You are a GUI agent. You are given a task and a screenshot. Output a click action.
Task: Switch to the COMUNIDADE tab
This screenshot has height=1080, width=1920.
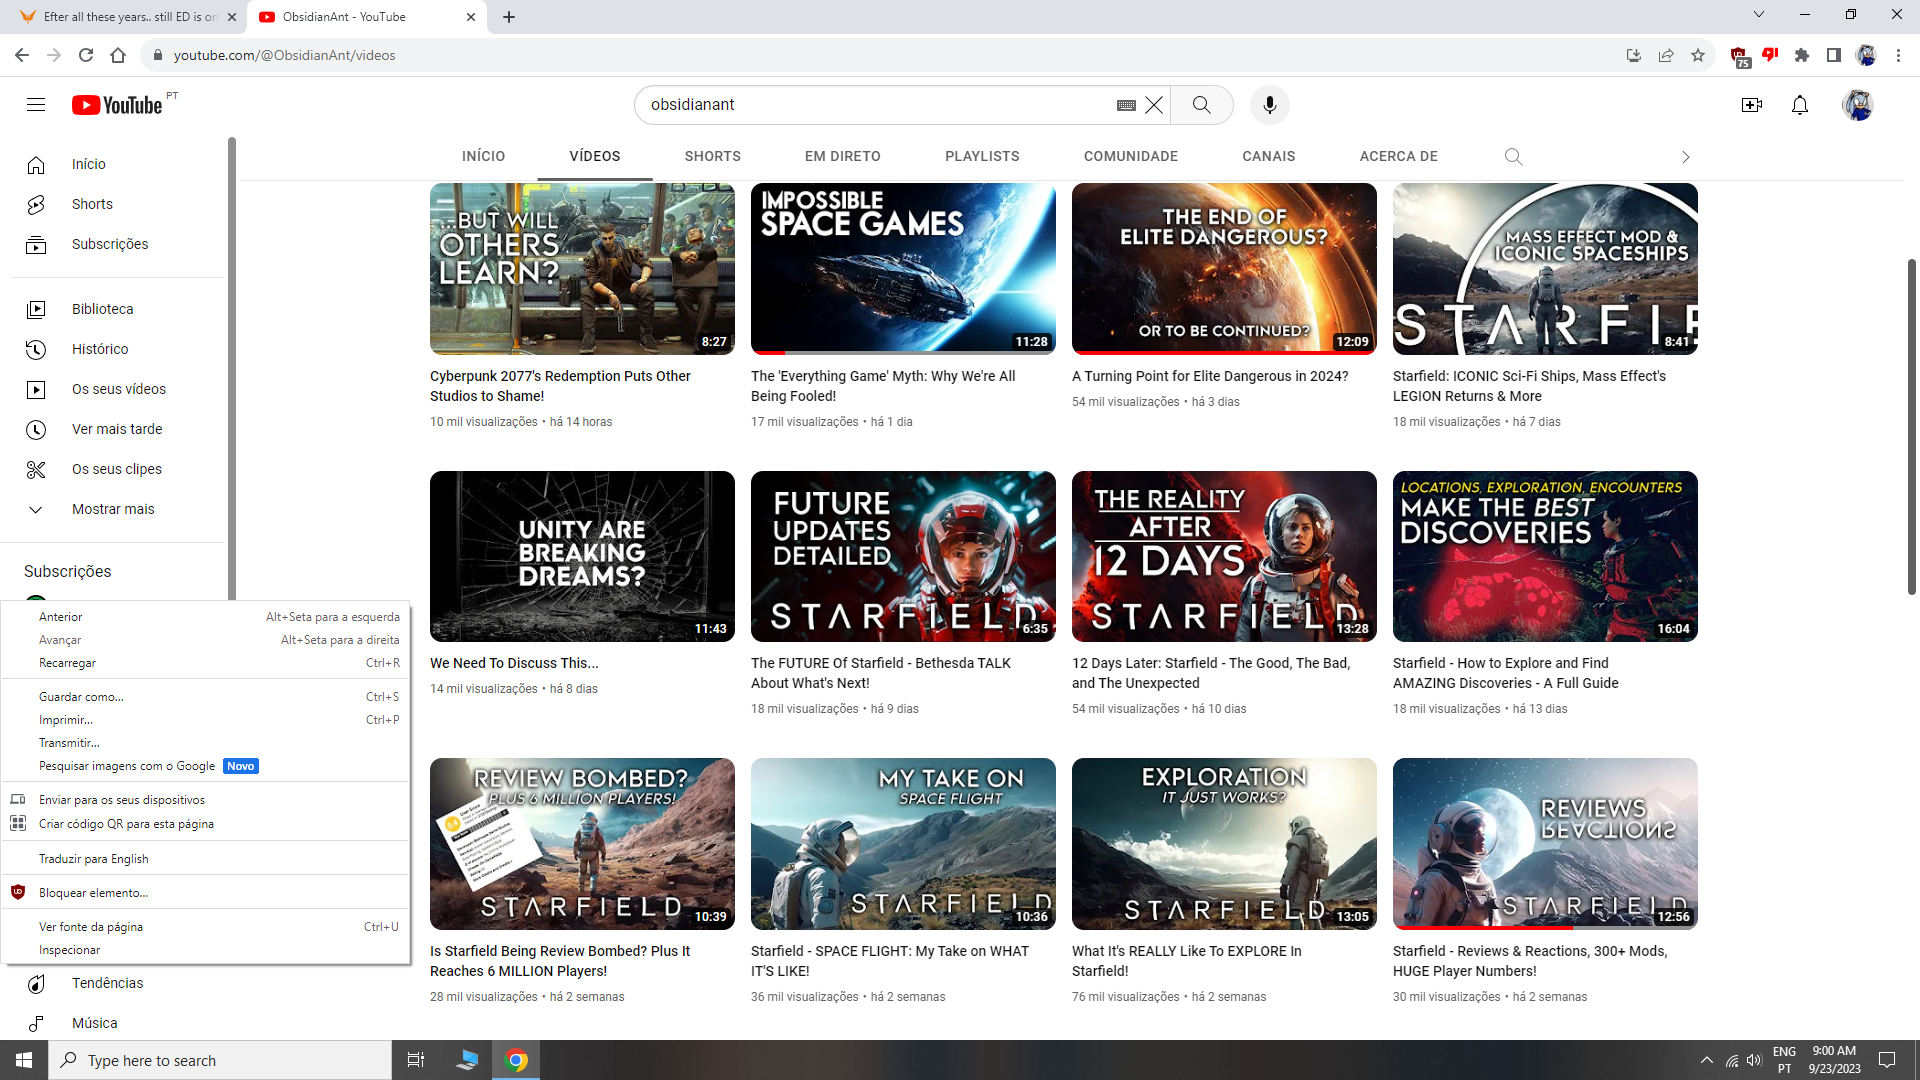[x=1130, y=157]
